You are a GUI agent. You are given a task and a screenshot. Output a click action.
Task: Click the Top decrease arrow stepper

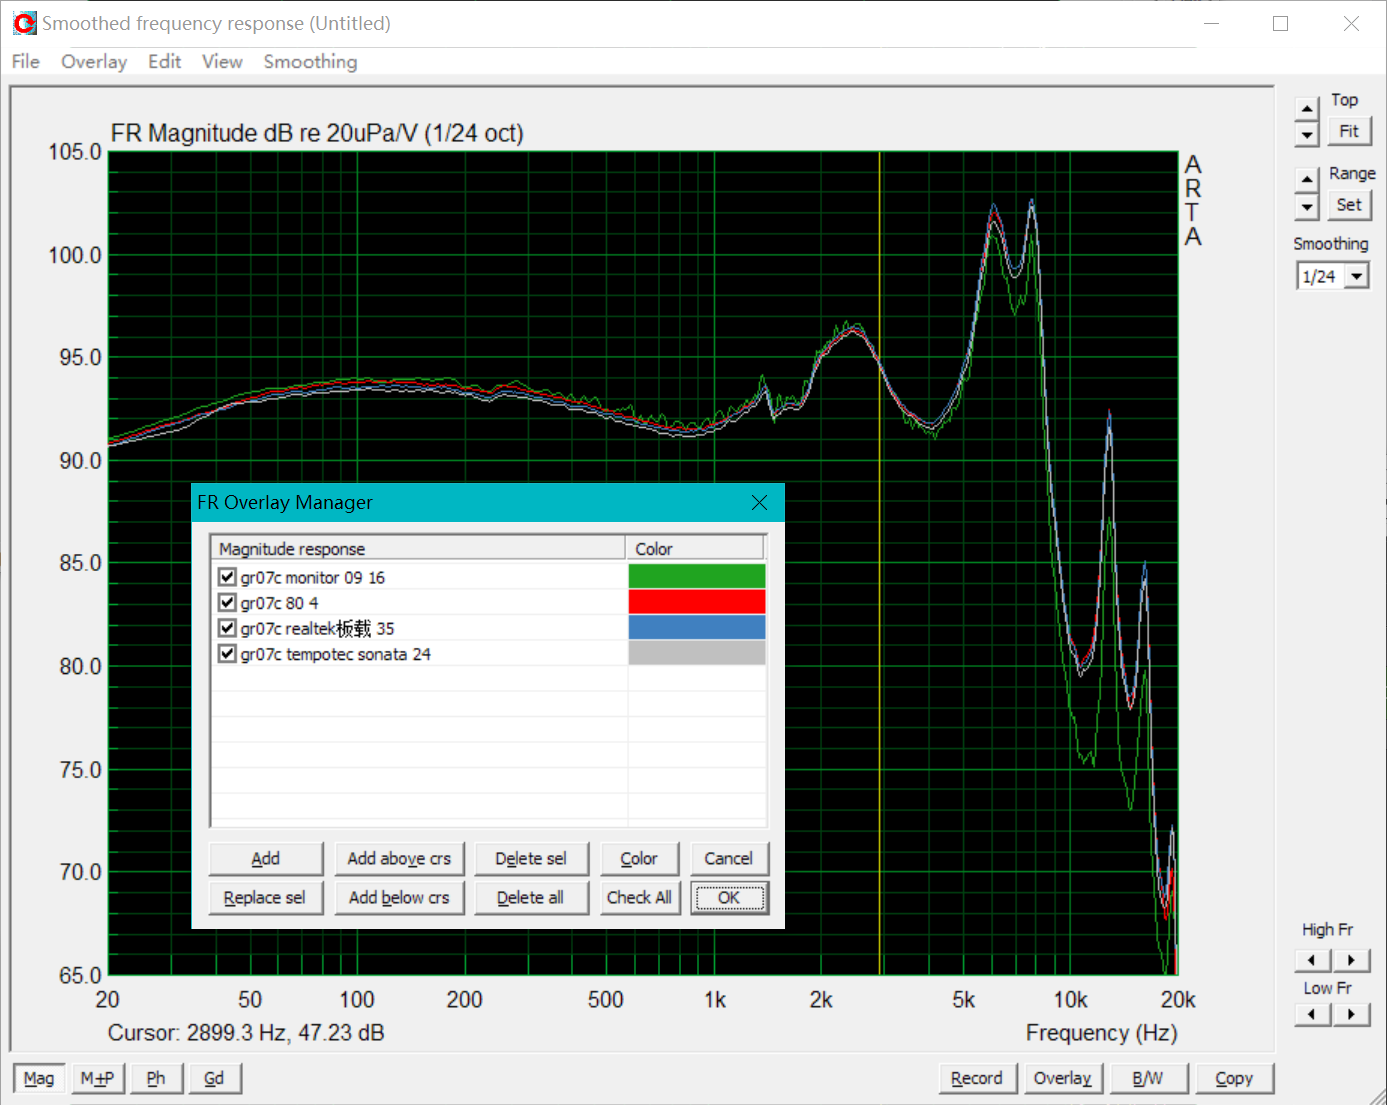(x=1306, y=132)
